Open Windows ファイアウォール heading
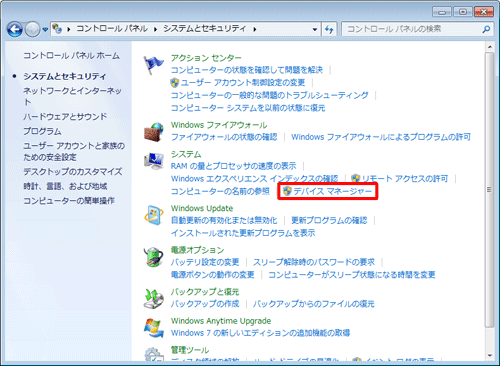The image size is (500, 366). click(x=219, y=125)
